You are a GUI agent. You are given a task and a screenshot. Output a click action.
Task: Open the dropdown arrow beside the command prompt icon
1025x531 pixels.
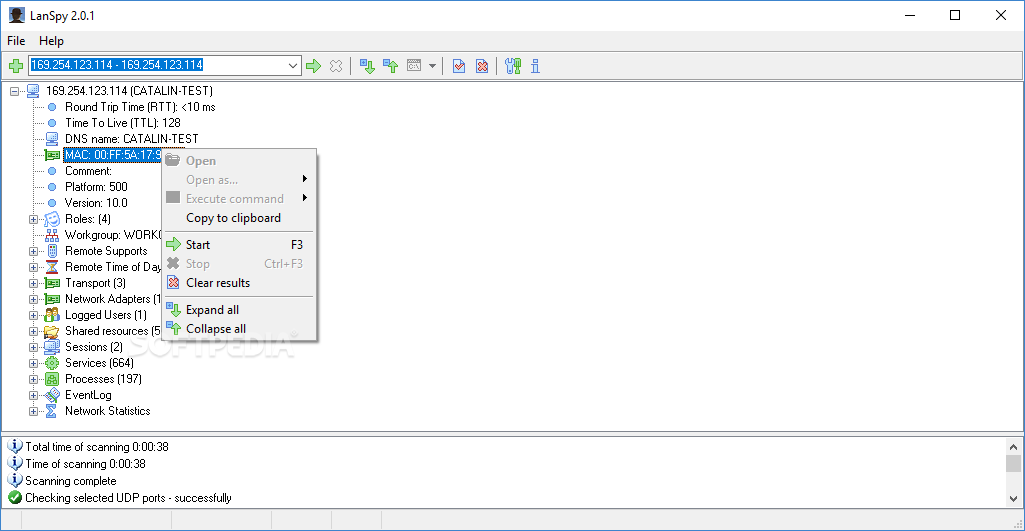[x=432, y=66]
